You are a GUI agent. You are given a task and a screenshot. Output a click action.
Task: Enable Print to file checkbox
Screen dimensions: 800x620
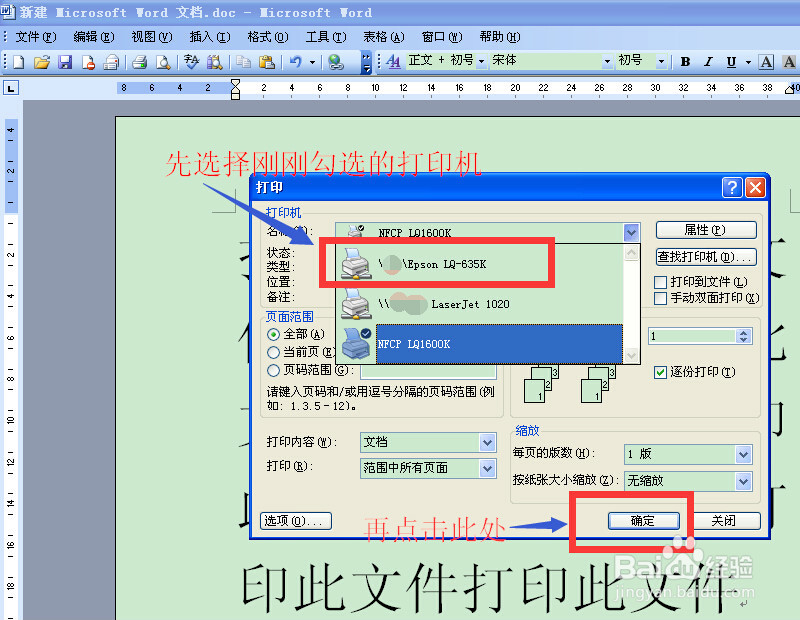pos(660,282)
